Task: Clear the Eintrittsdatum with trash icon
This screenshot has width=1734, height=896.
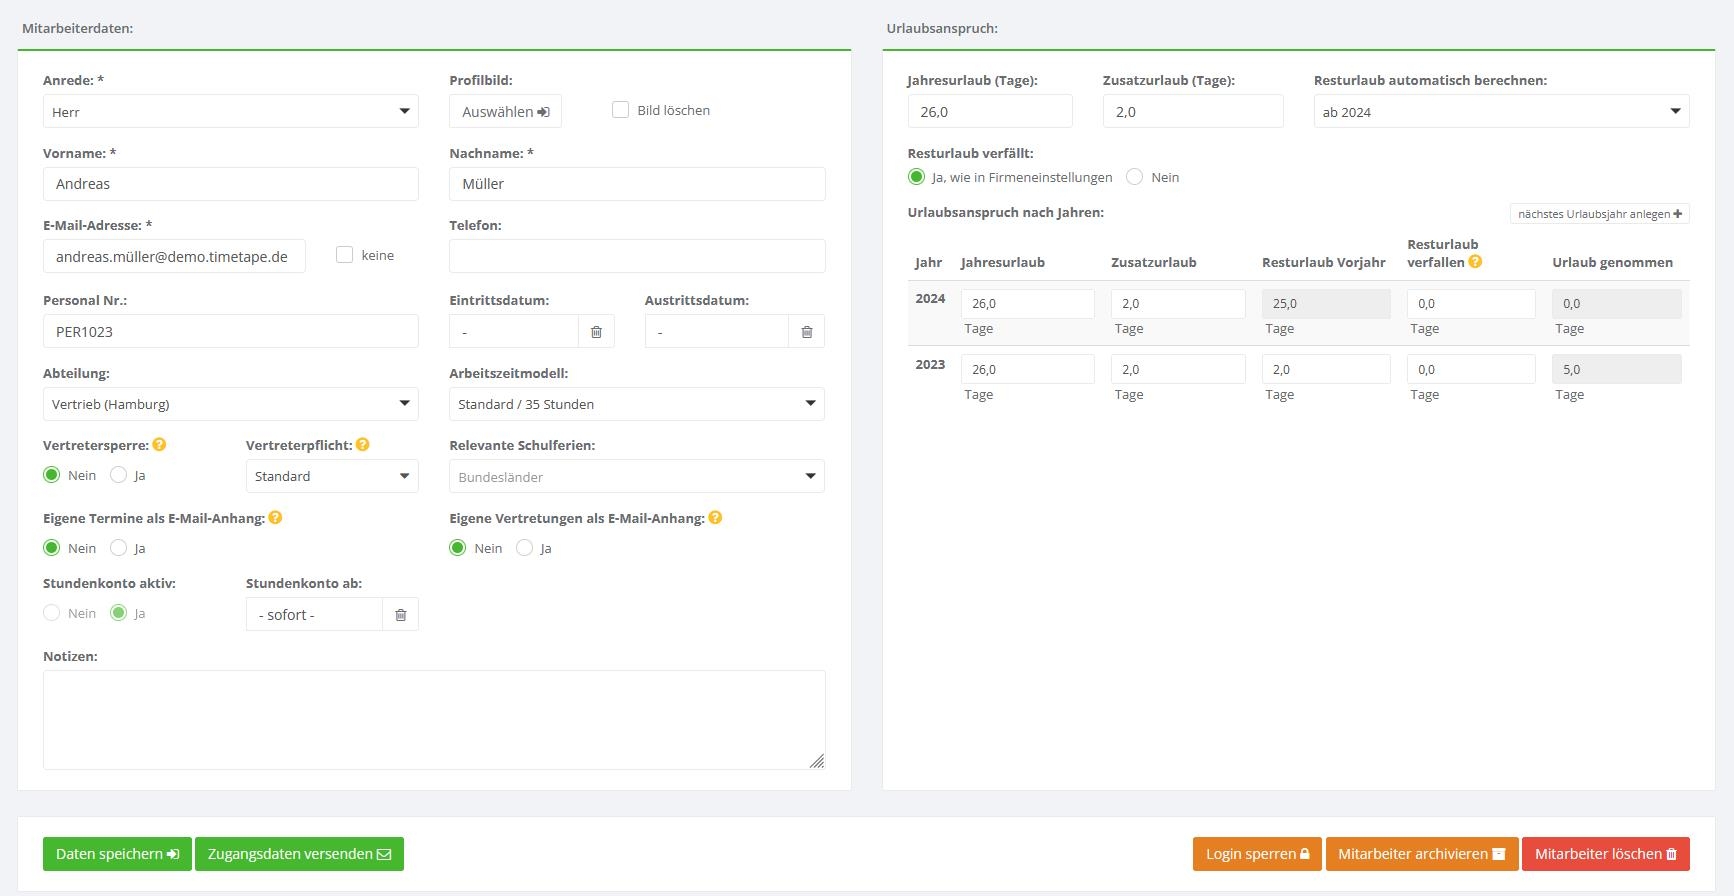Action: (596, 332)
